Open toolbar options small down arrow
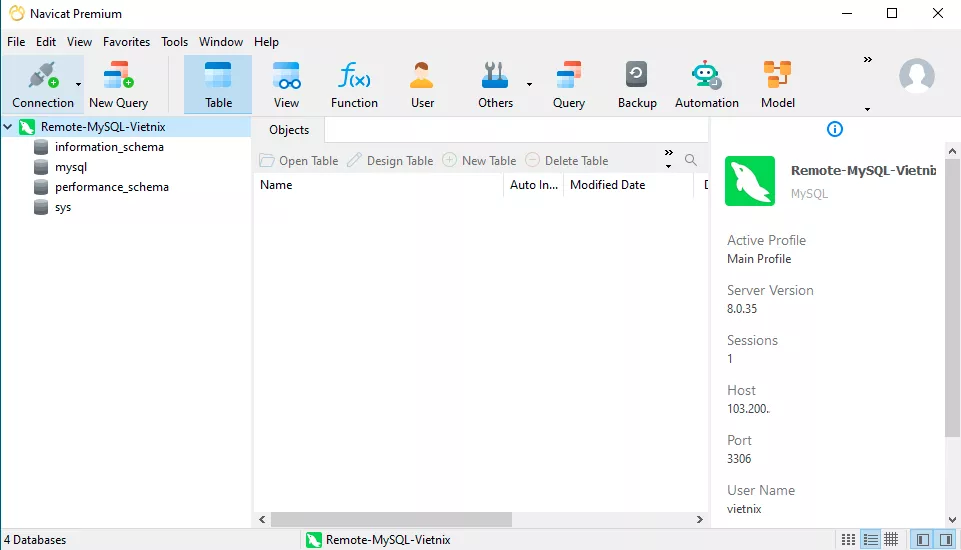This screenshot has height=550, width=961. pos(867,110)
